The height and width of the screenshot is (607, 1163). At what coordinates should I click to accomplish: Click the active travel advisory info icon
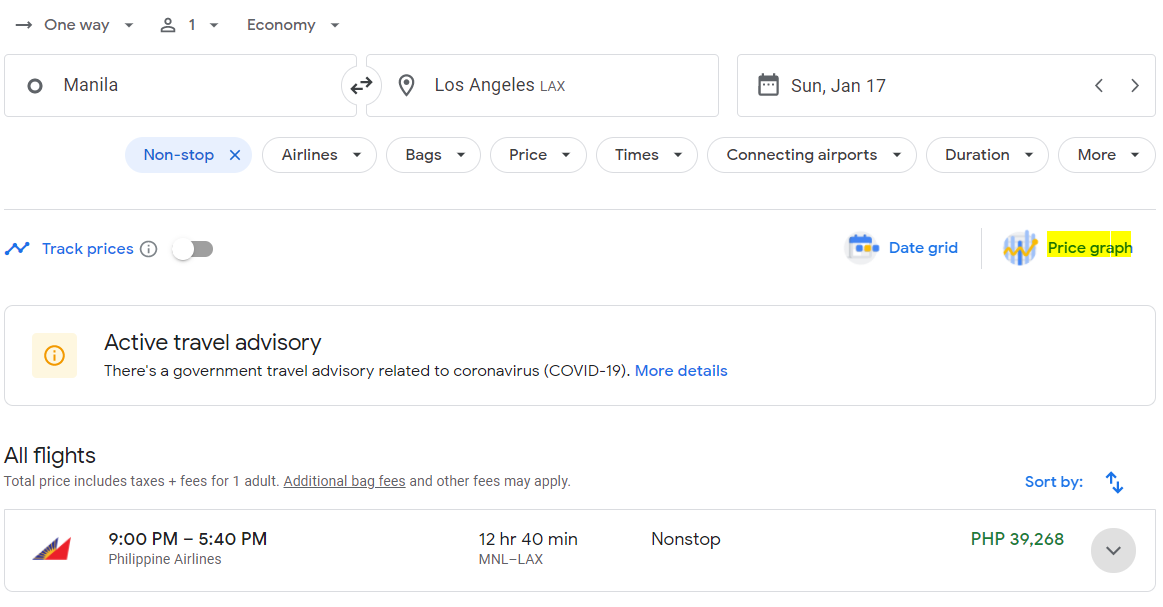[x=54, y=355]
